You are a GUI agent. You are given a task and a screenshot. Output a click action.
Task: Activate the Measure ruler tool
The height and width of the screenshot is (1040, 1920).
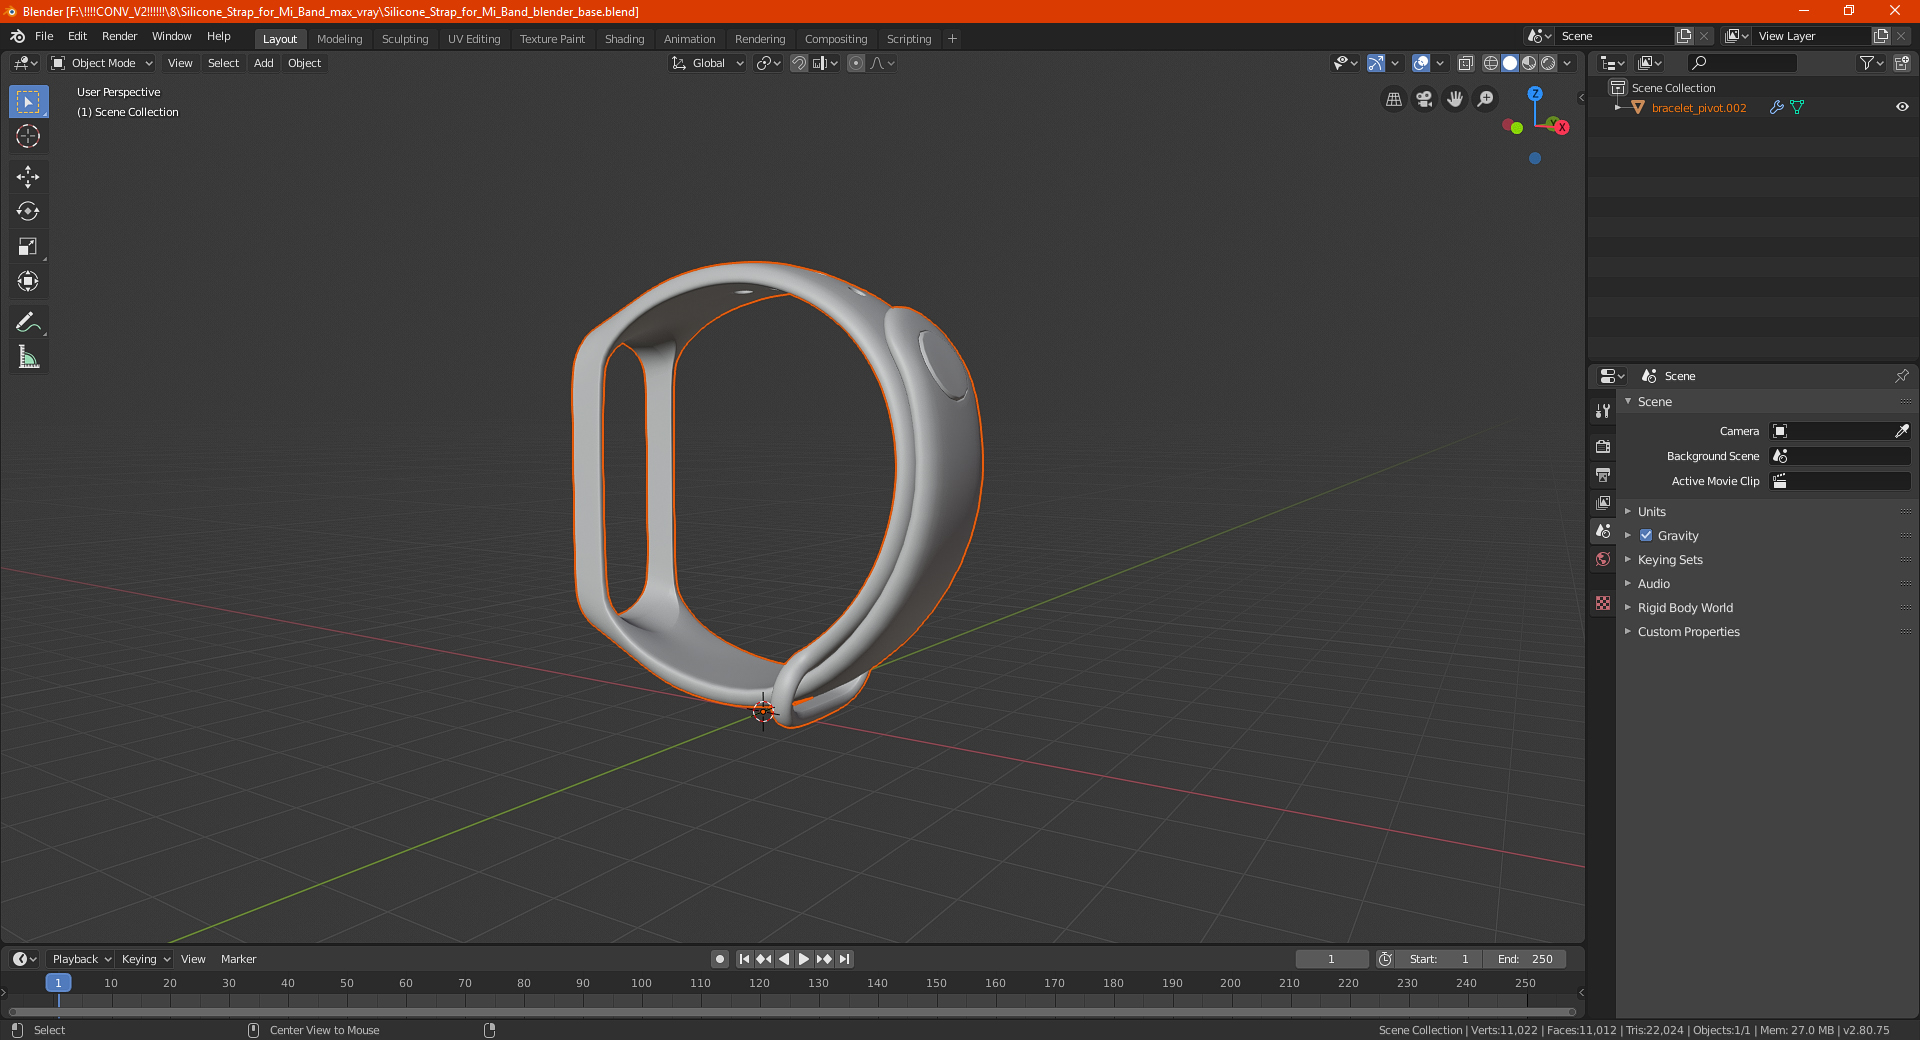pos(28,357)
